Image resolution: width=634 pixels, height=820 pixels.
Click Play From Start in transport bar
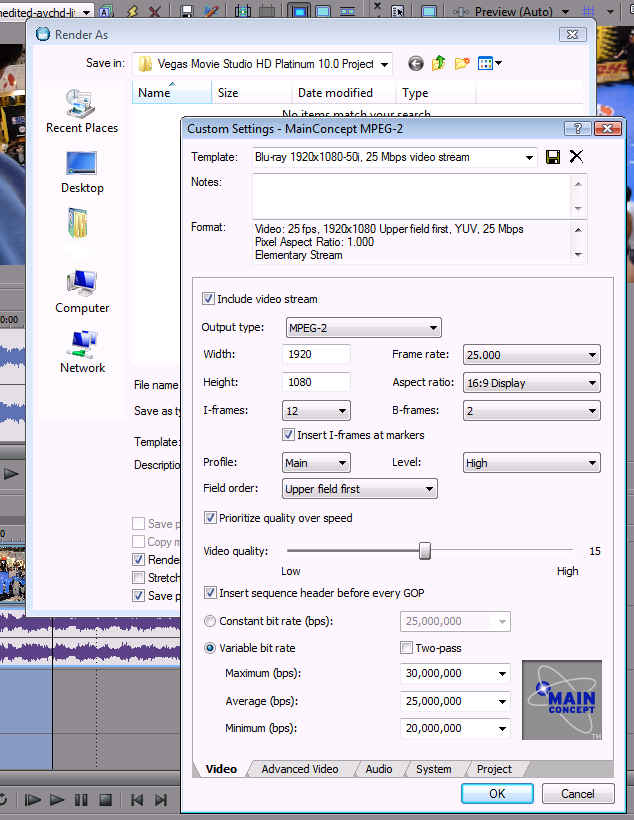pyautogui.click(x=32, y=800)
